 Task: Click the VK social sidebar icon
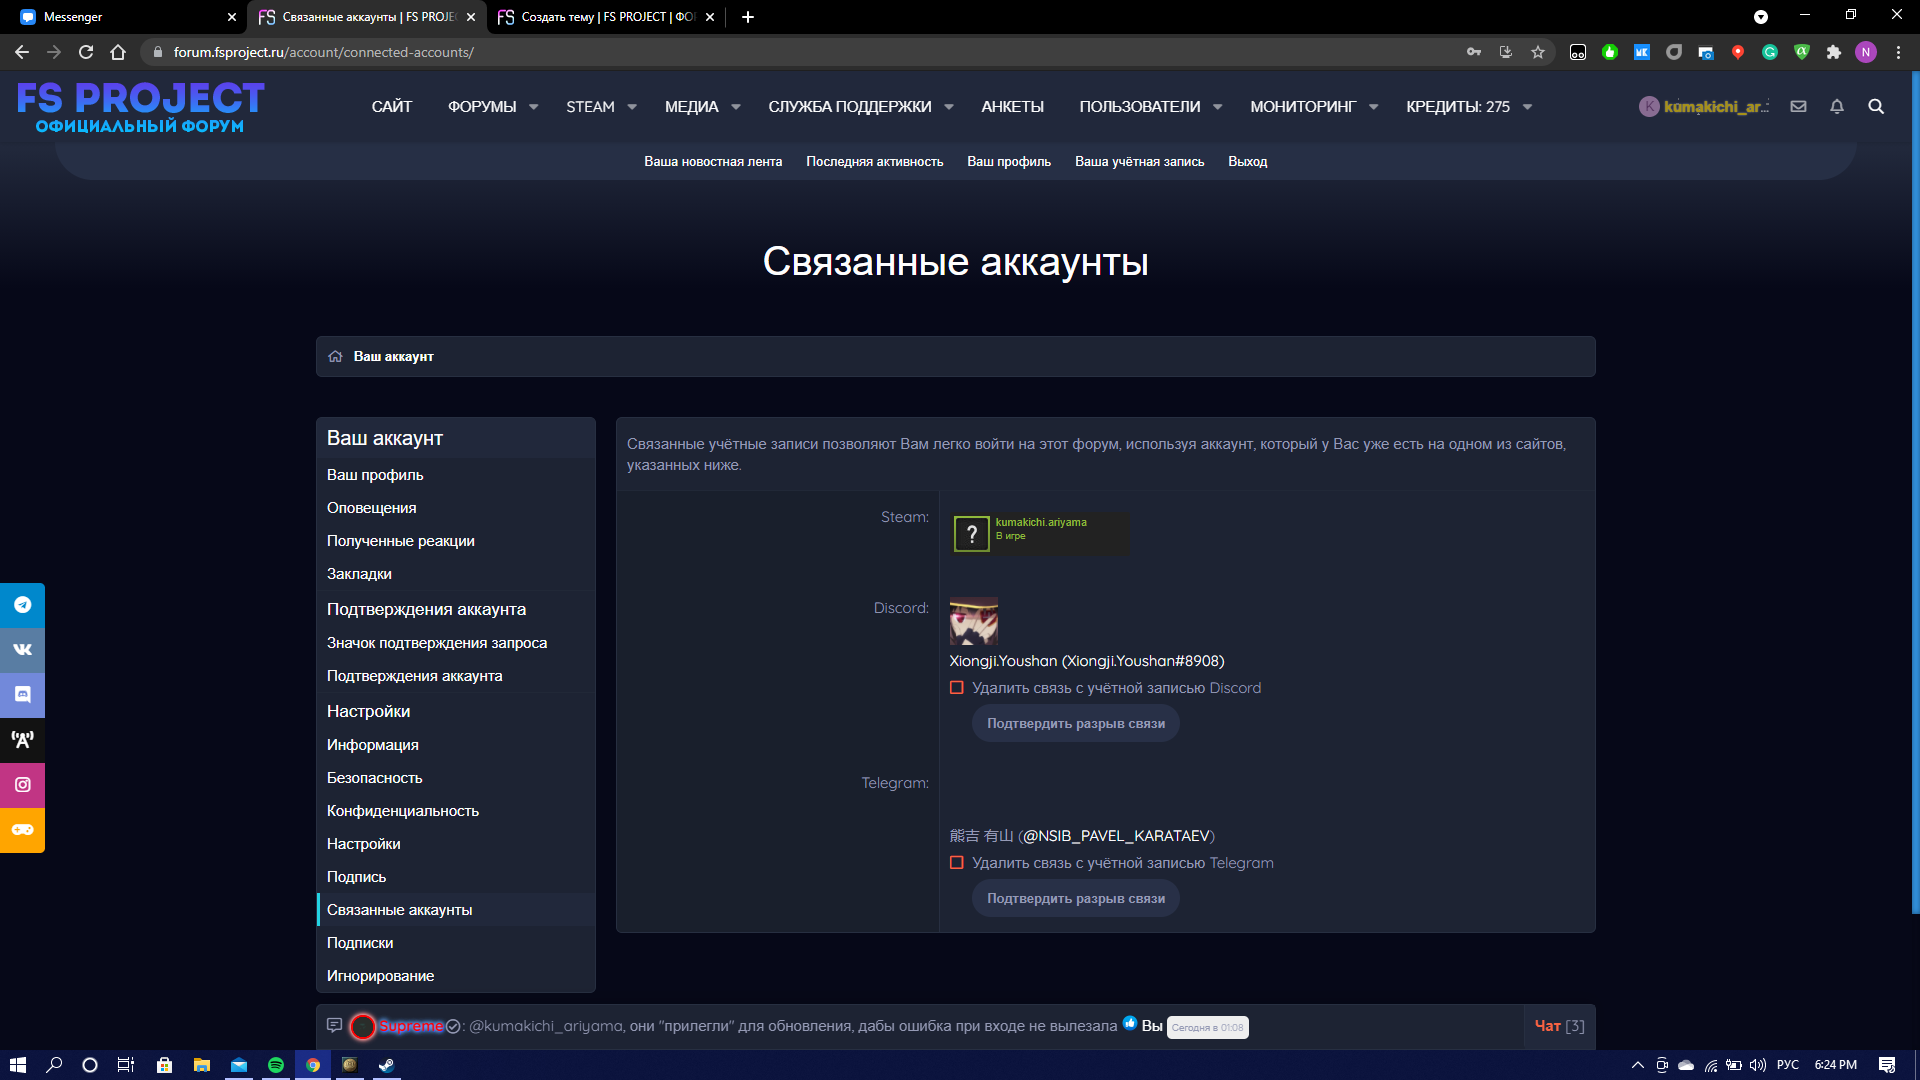[22, 650]
